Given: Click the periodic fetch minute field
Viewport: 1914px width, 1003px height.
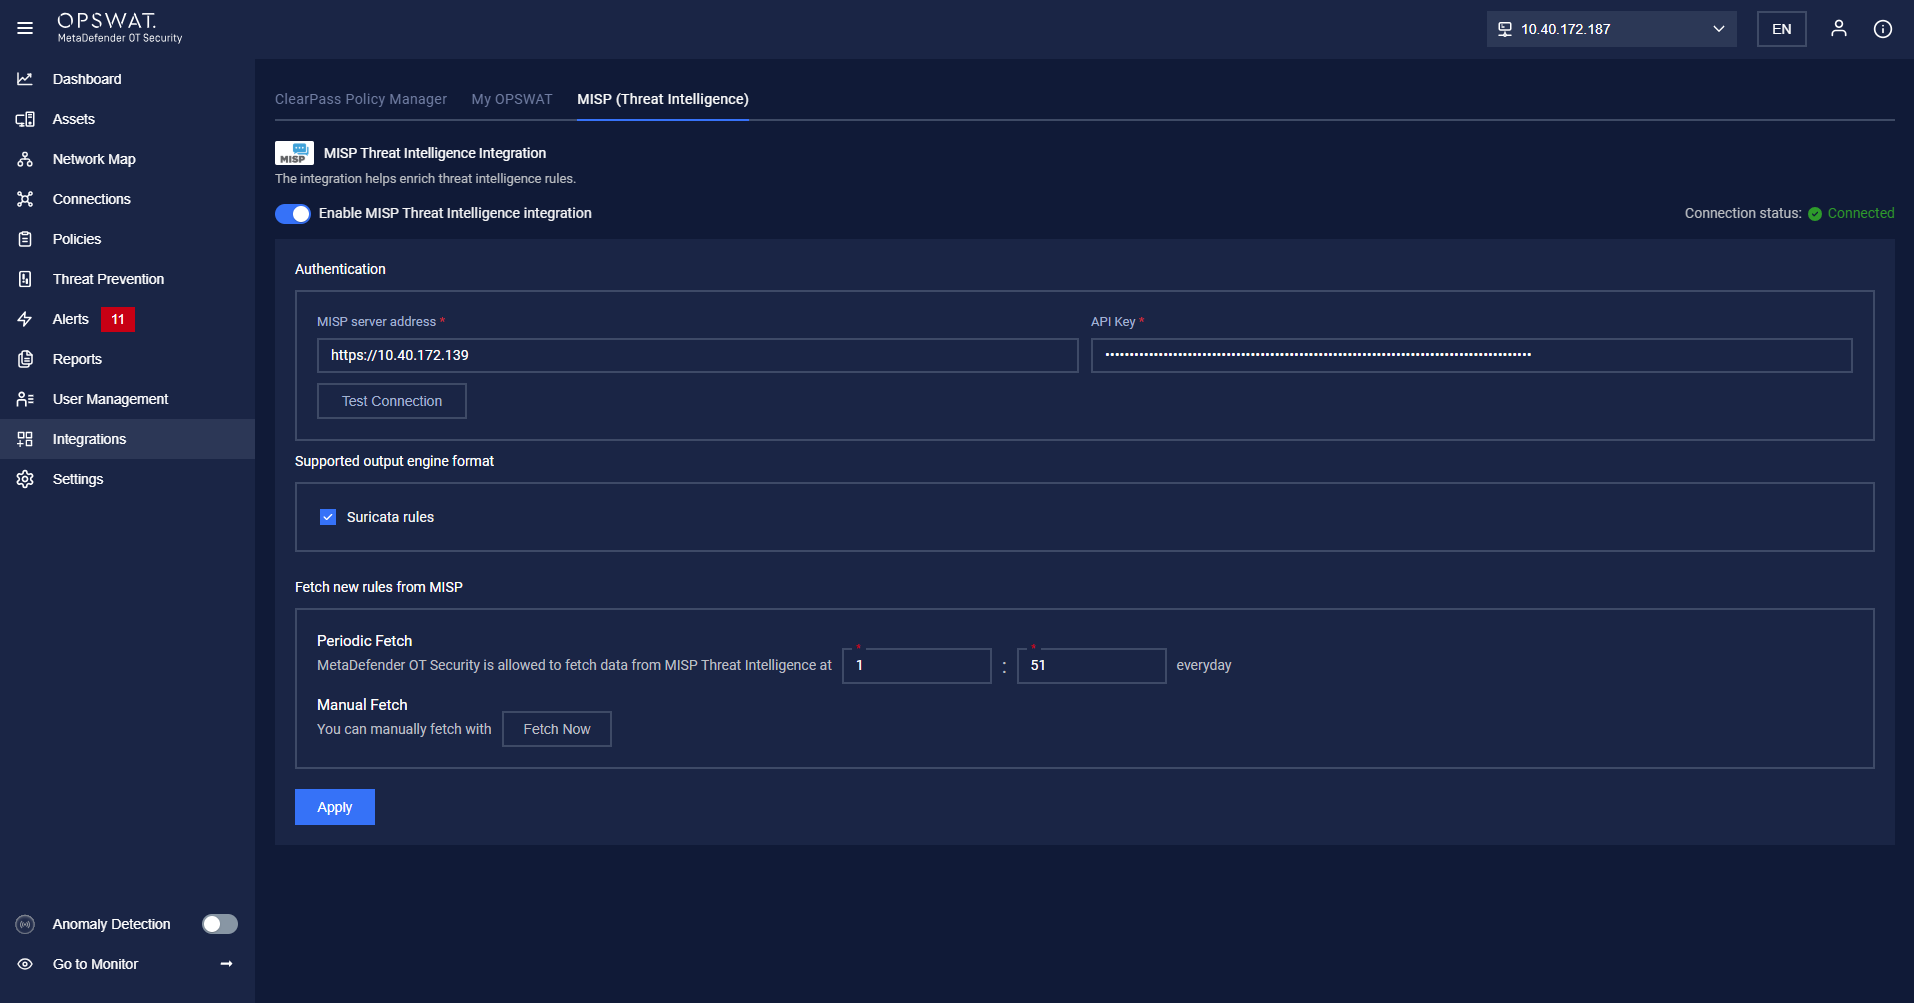Looking at the screenshot, I should (1092, 666).
